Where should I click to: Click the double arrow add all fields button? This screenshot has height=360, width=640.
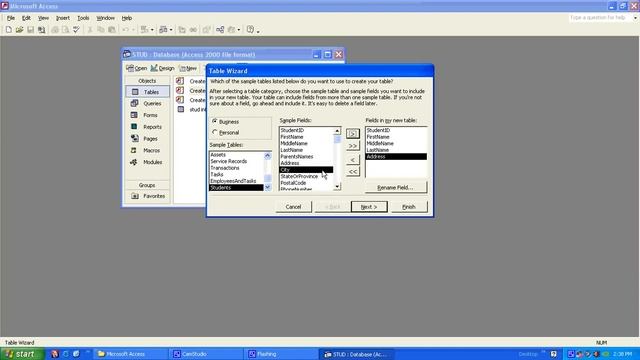[353, 146]
